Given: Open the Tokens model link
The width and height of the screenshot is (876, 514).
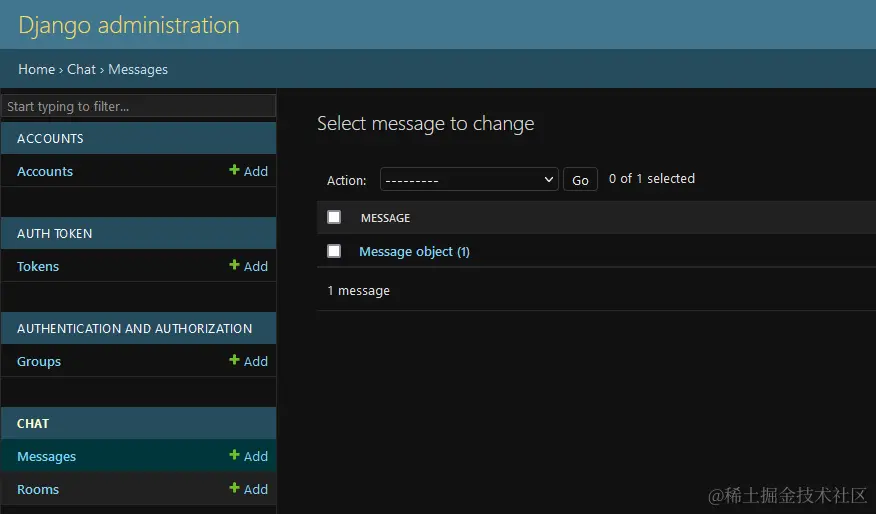Looking at the screenshot, I should click(38, 266).
